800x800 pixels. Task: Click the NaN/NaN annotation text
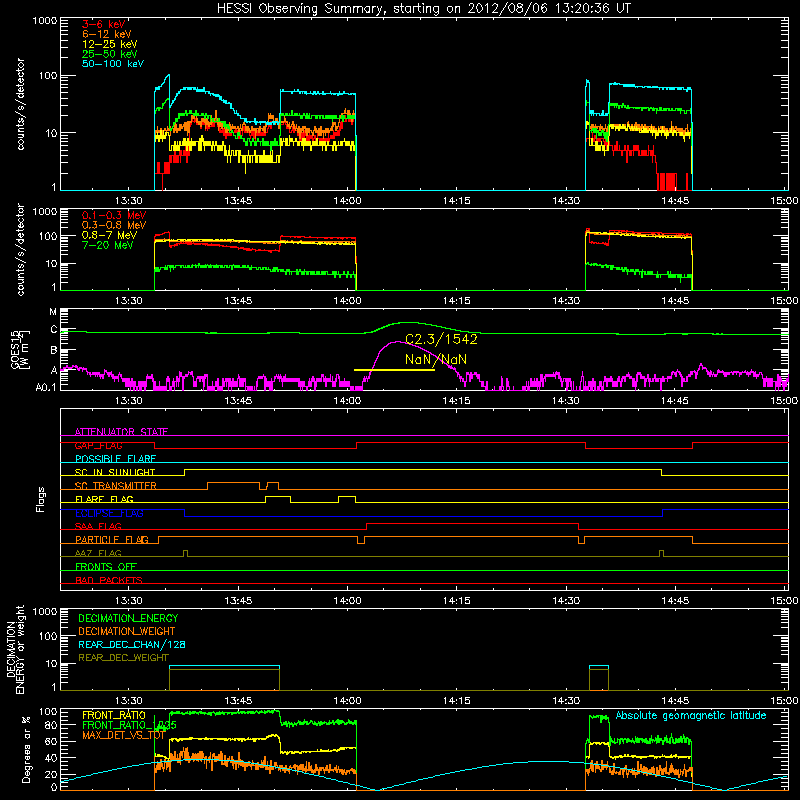point(436,359)
